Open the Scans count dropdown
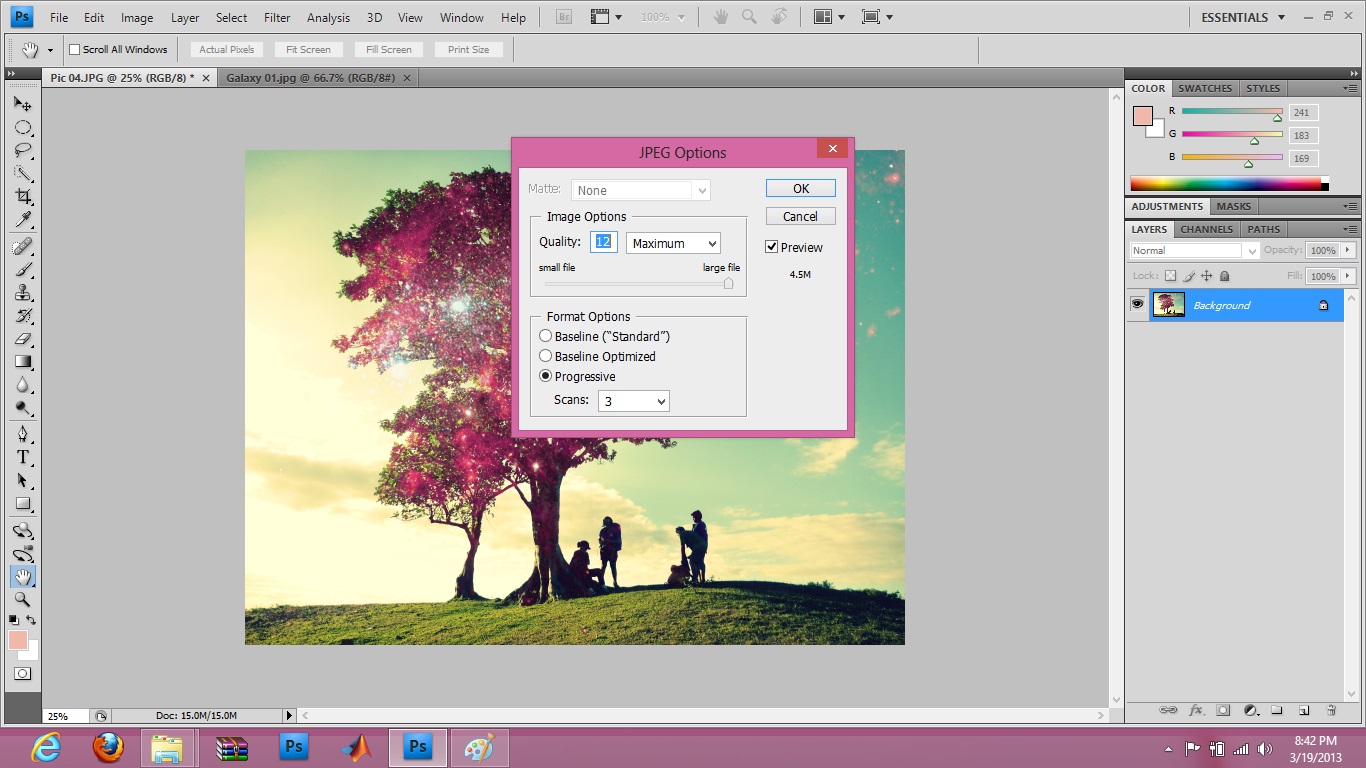This screenshot has height=768, width=1366. coord(633,401)
